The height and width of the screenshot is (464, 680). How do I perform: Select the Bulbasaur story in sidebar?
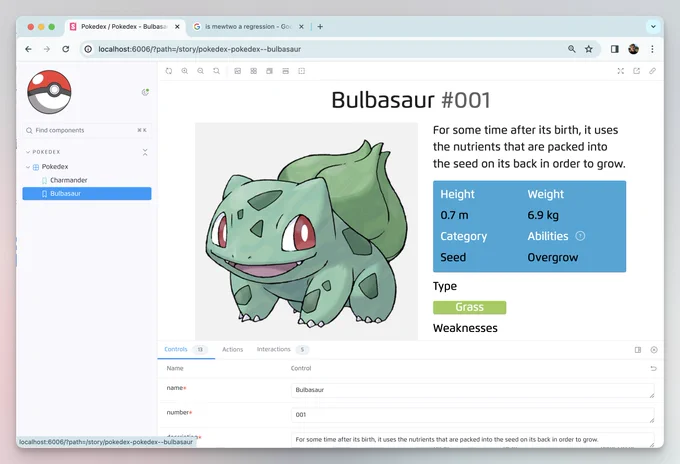point(87,193)
